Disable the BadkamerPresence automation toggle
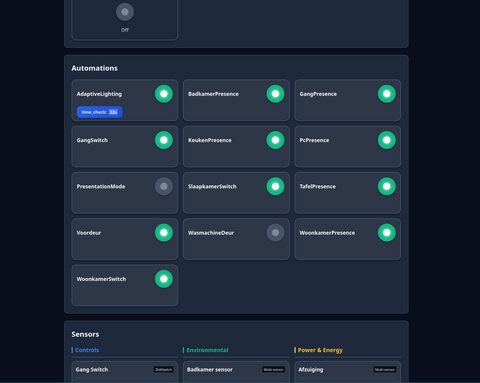This screenshot has height=383, width=480. coord(275,94)
